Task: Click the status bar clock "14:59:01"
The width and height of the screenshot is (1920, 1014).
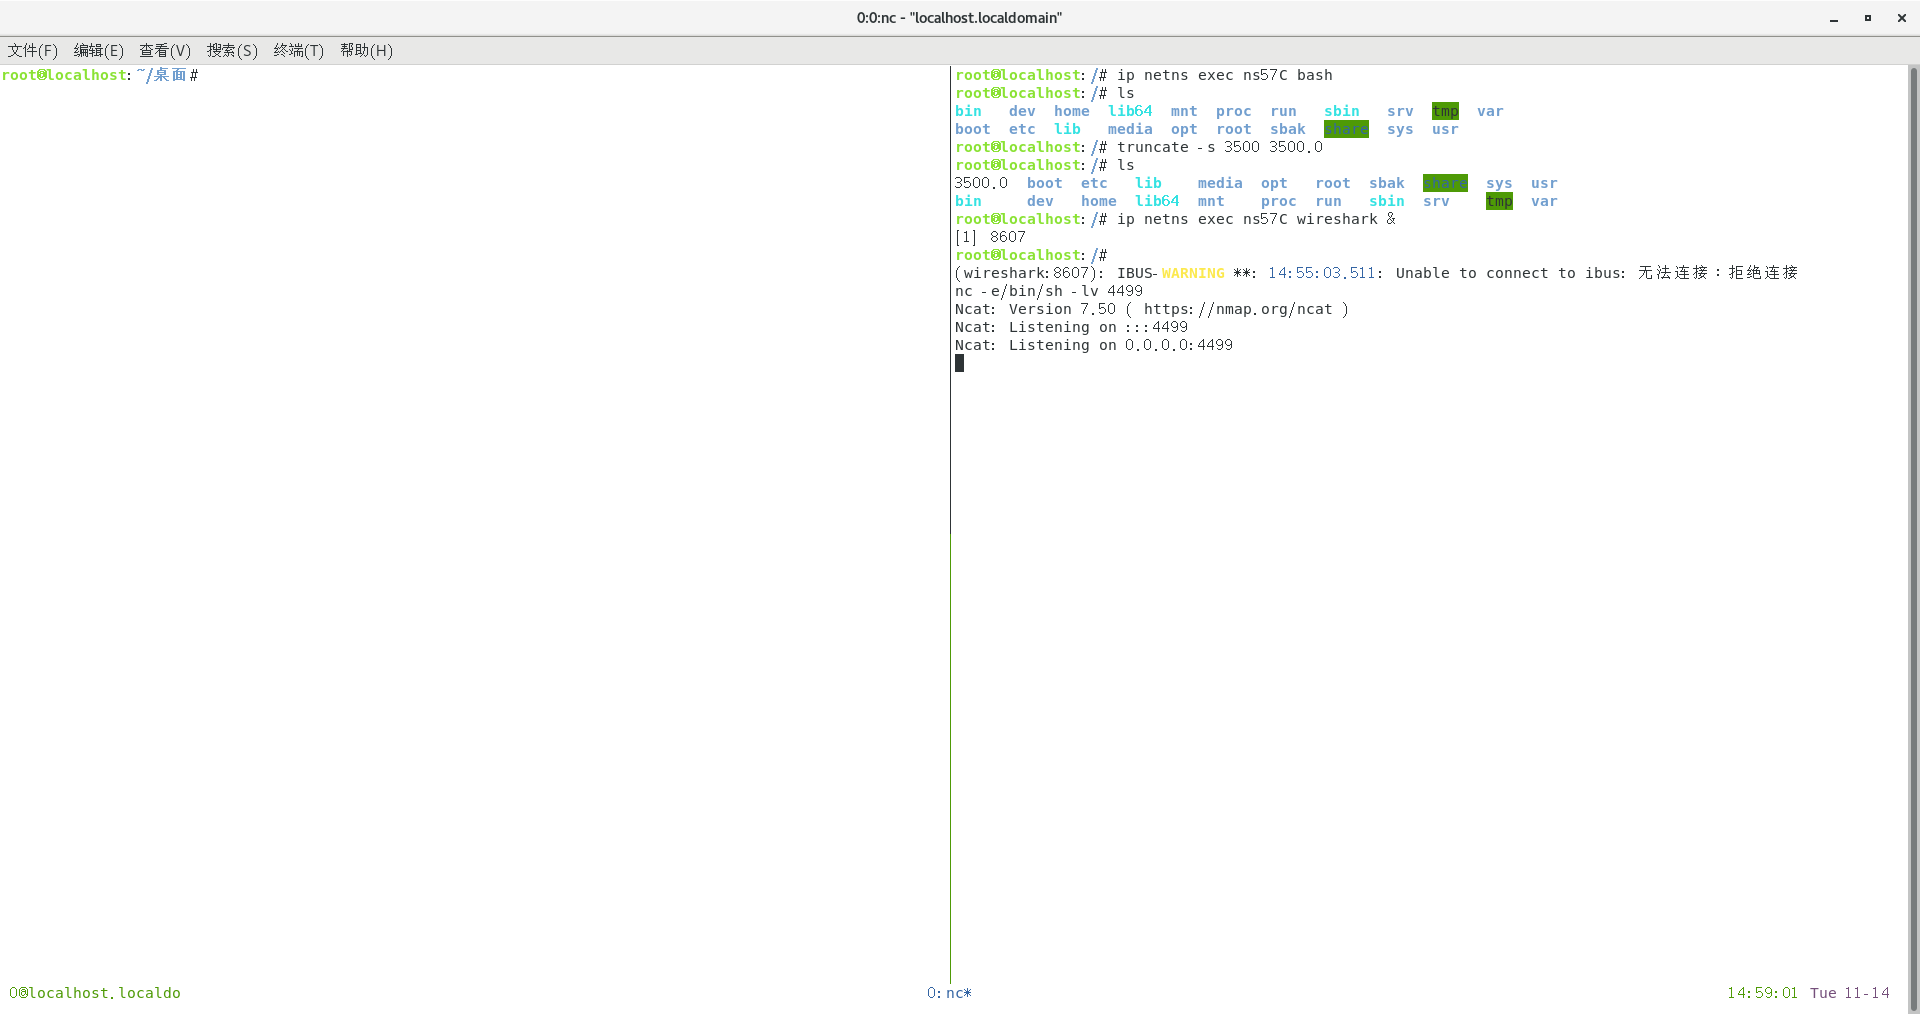Action: click(x=1762, y=993)
